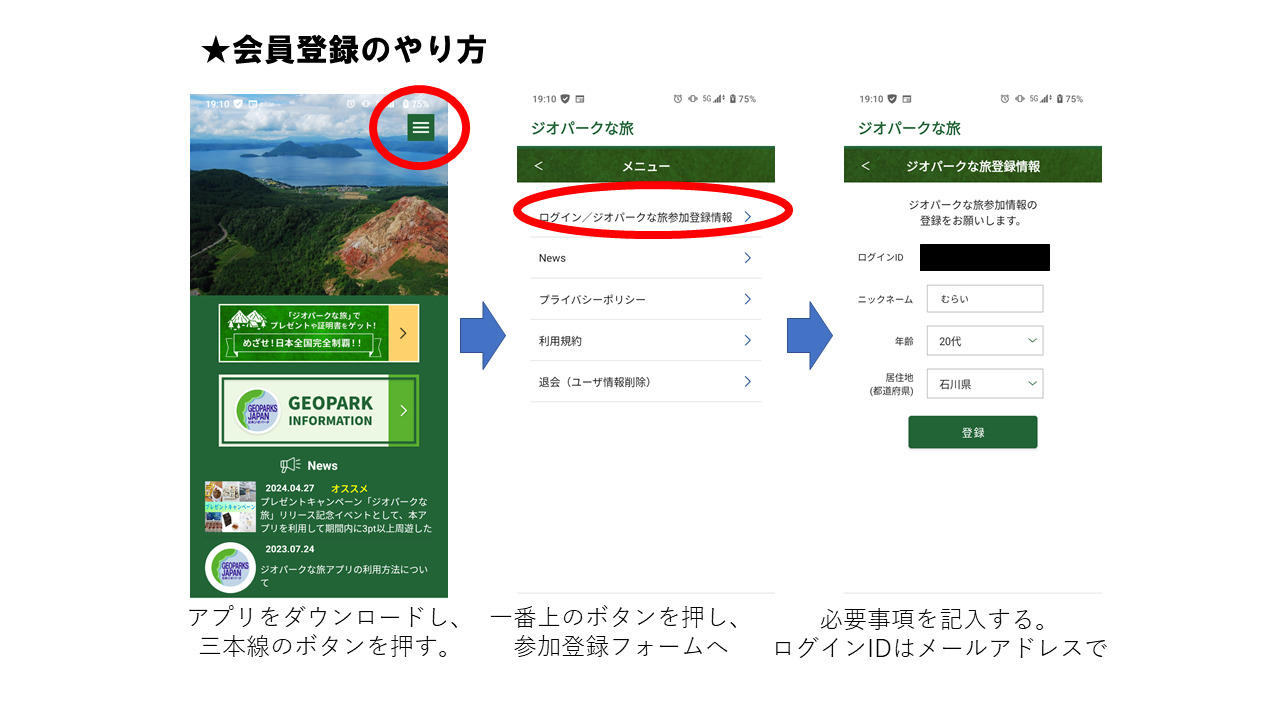Tap the green arrow on GEOPARK INFORMATION banner
1280x720 pixels.
(x=403, y=410)
